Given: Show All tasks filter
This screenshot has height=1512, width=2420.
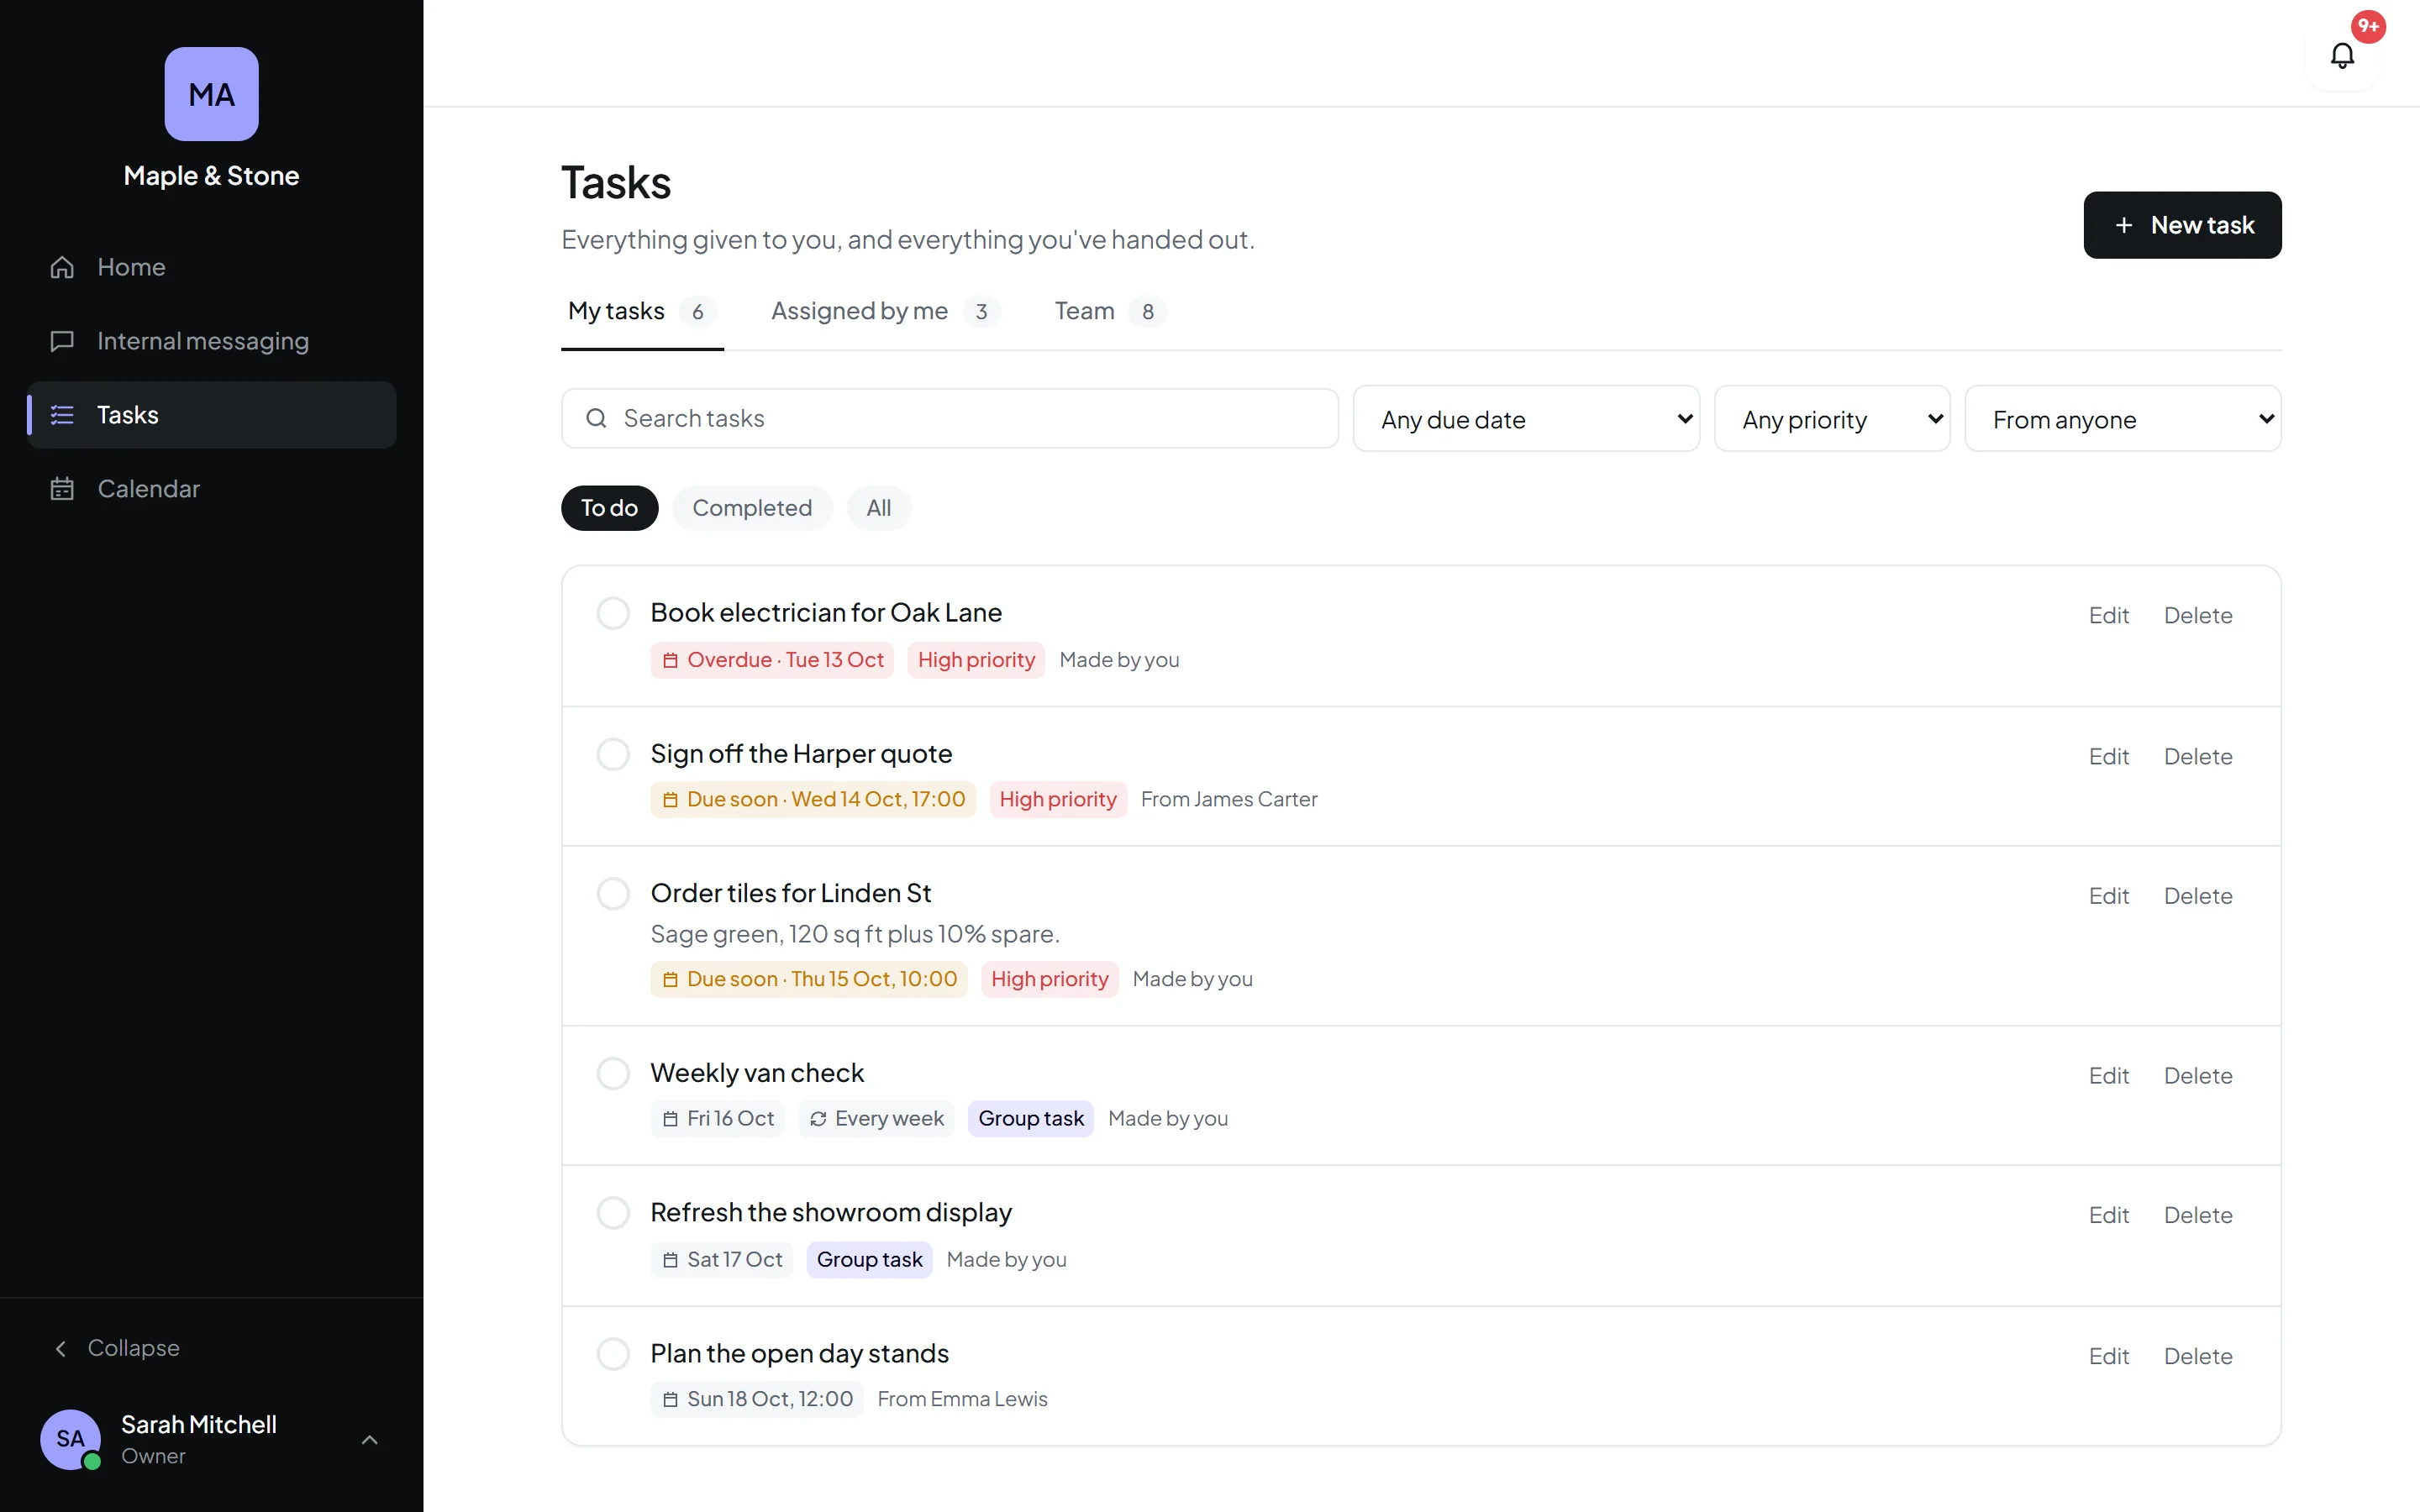Looking at the screenshot, I should tap(879, 508).
